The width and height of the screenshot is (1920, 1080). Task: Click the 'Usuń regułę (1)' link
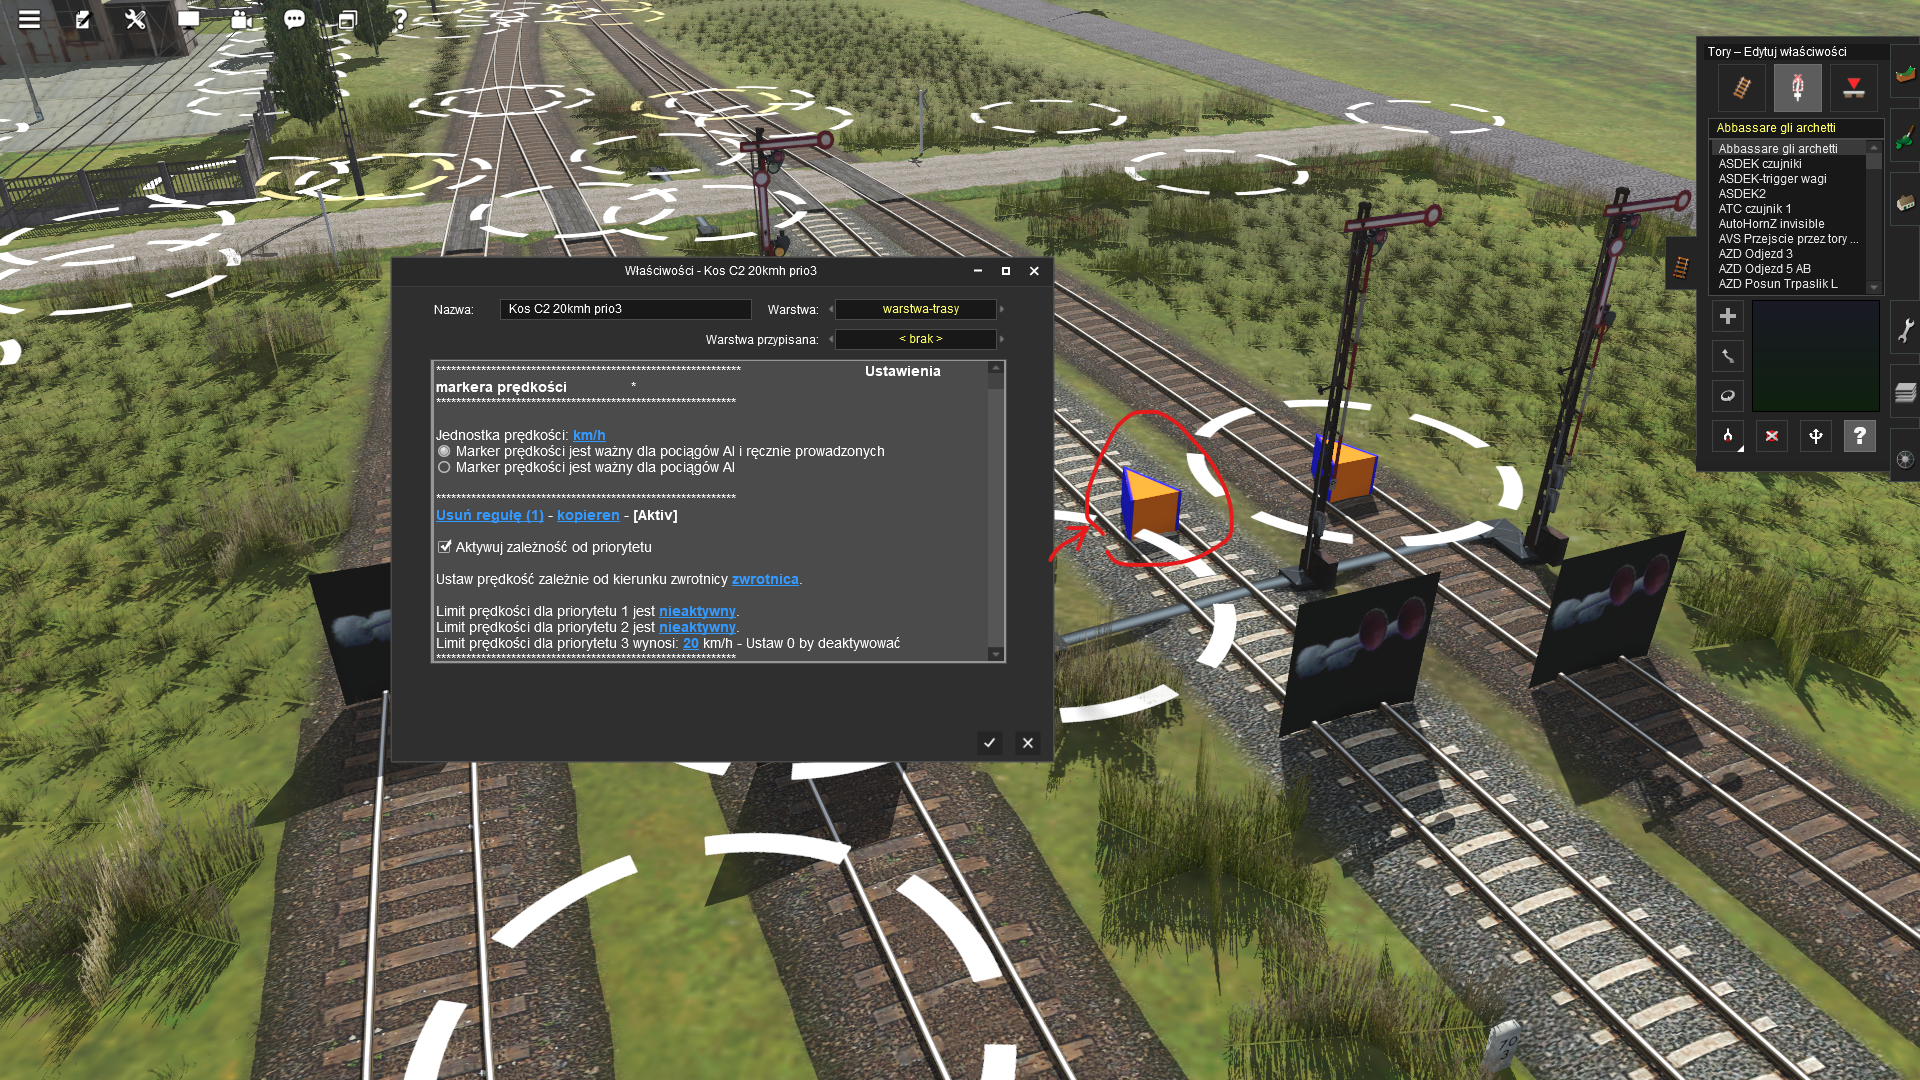(490, 515)
